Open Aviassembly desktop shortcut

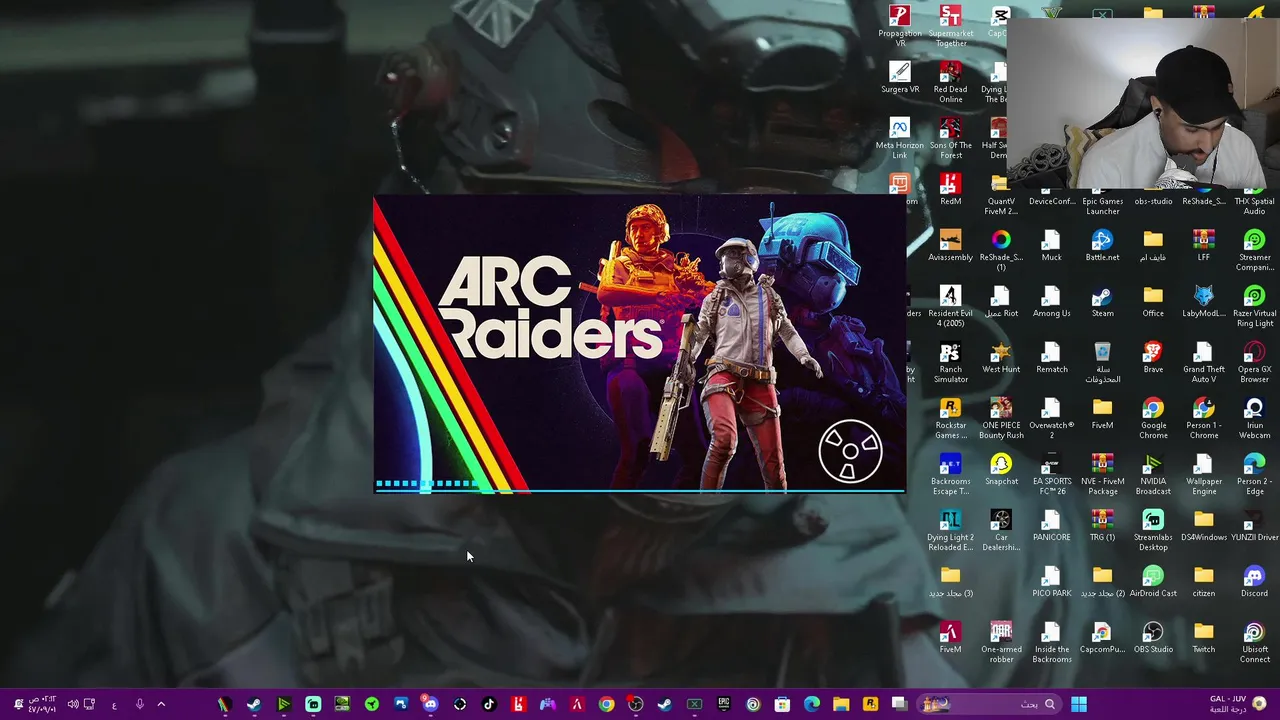click(950, 246)
